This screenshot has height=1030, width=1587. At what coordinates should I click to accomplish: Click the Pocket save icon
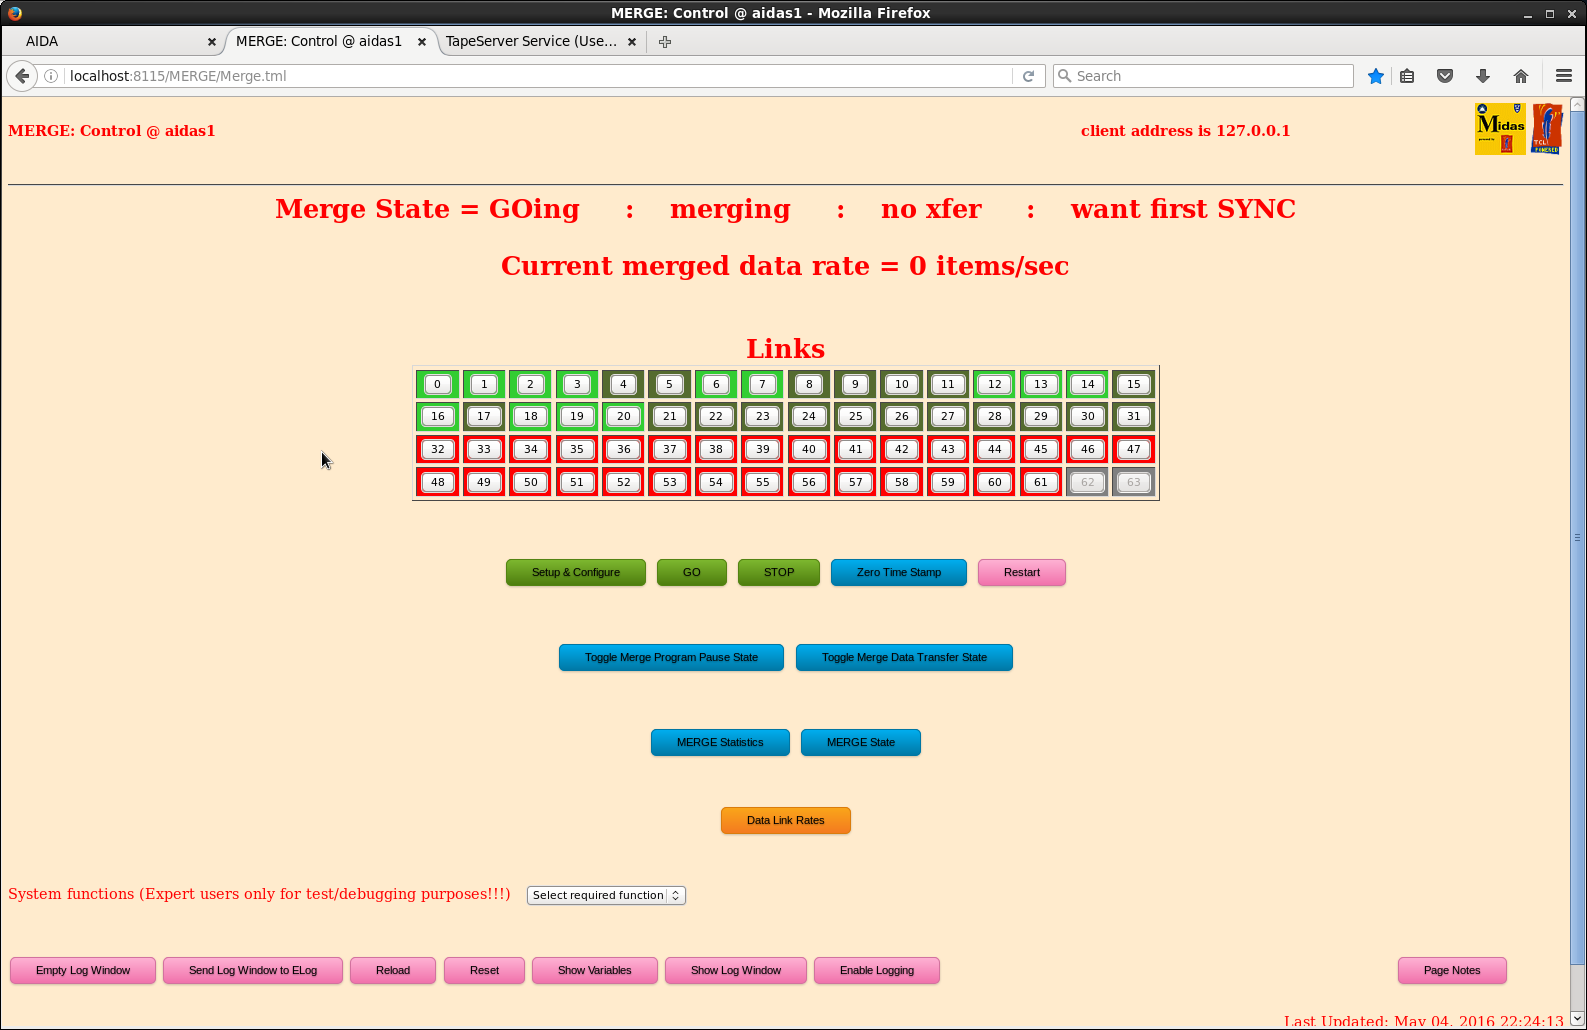point(1445,76)
